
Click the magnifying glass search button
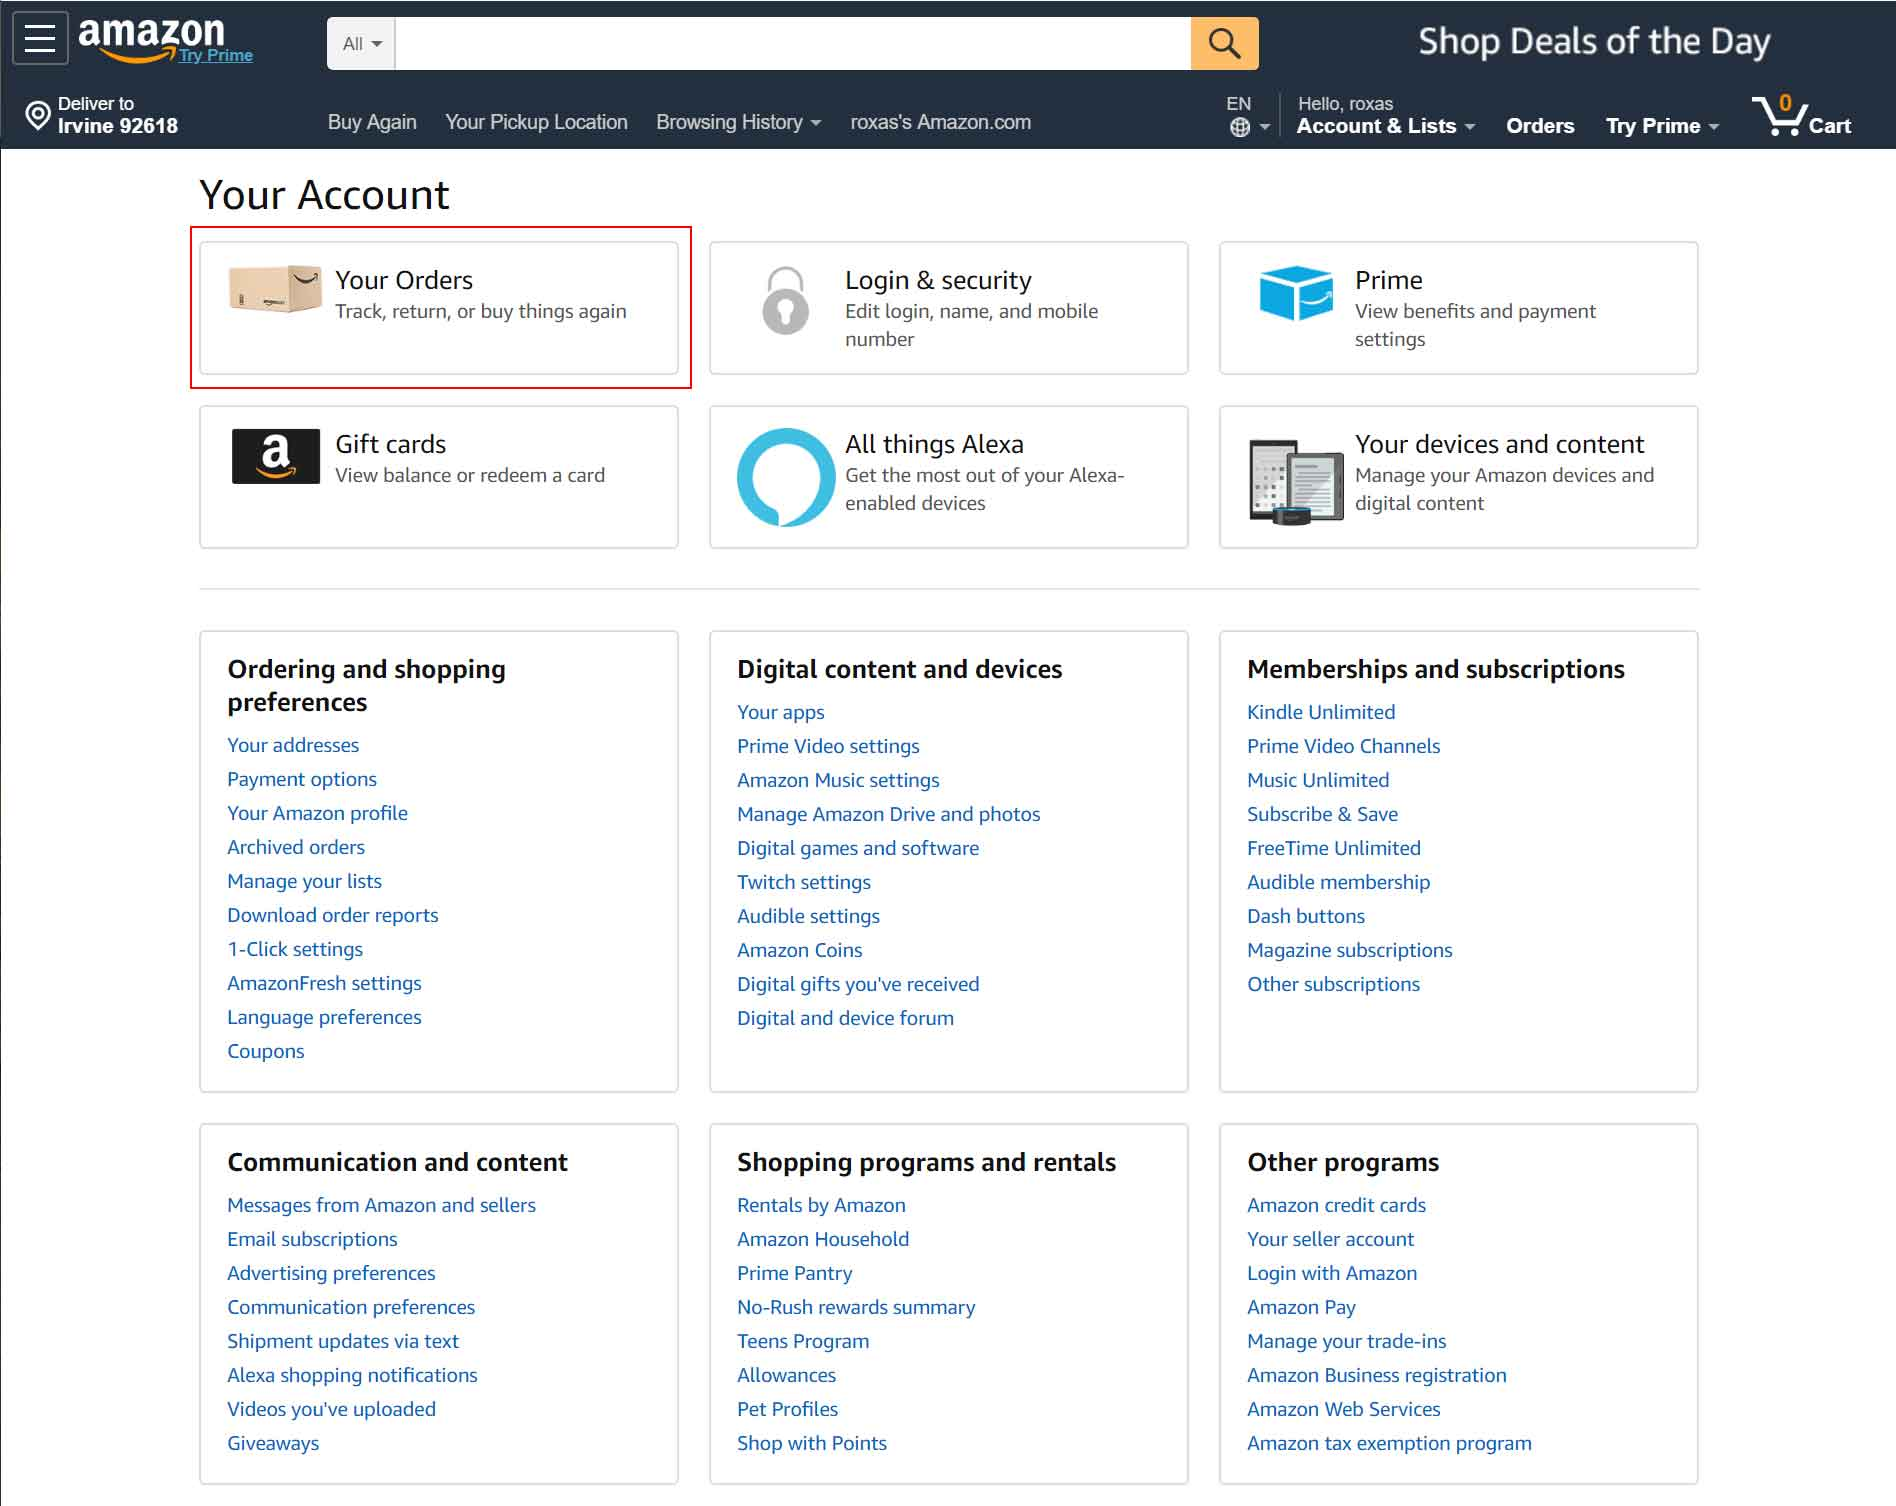point(1224,43)
